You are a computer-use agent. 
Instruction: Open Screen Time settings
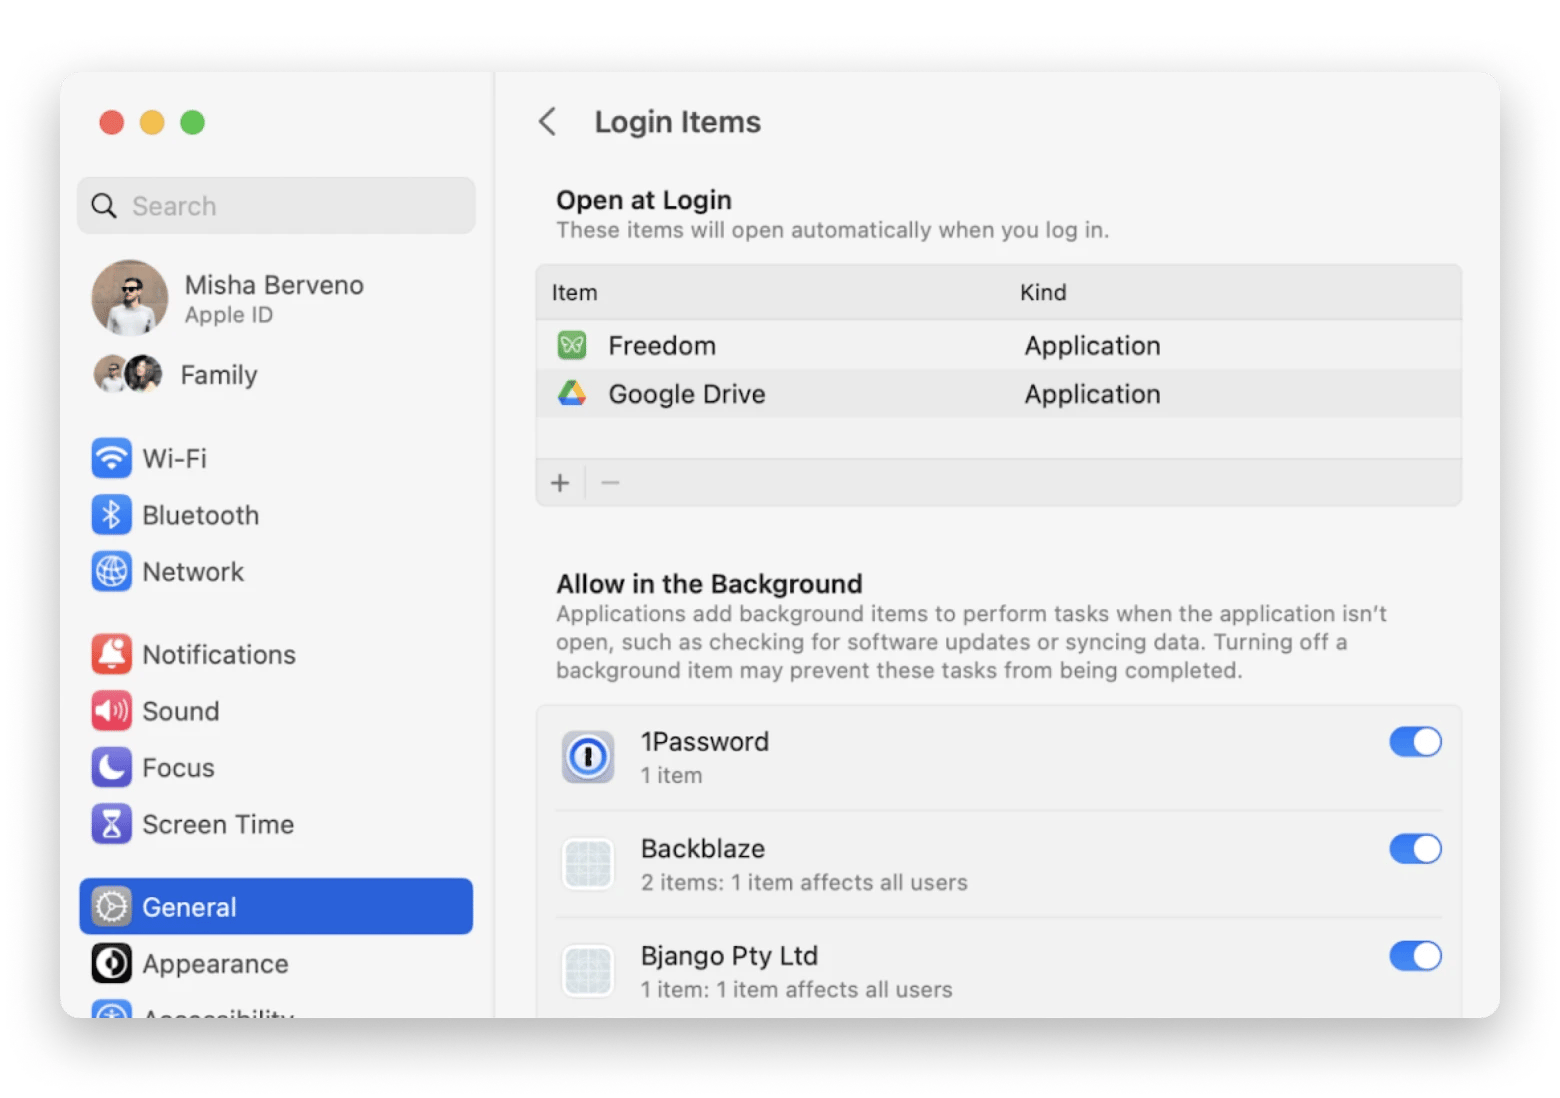pyautogui.click(x=276, y=824)
